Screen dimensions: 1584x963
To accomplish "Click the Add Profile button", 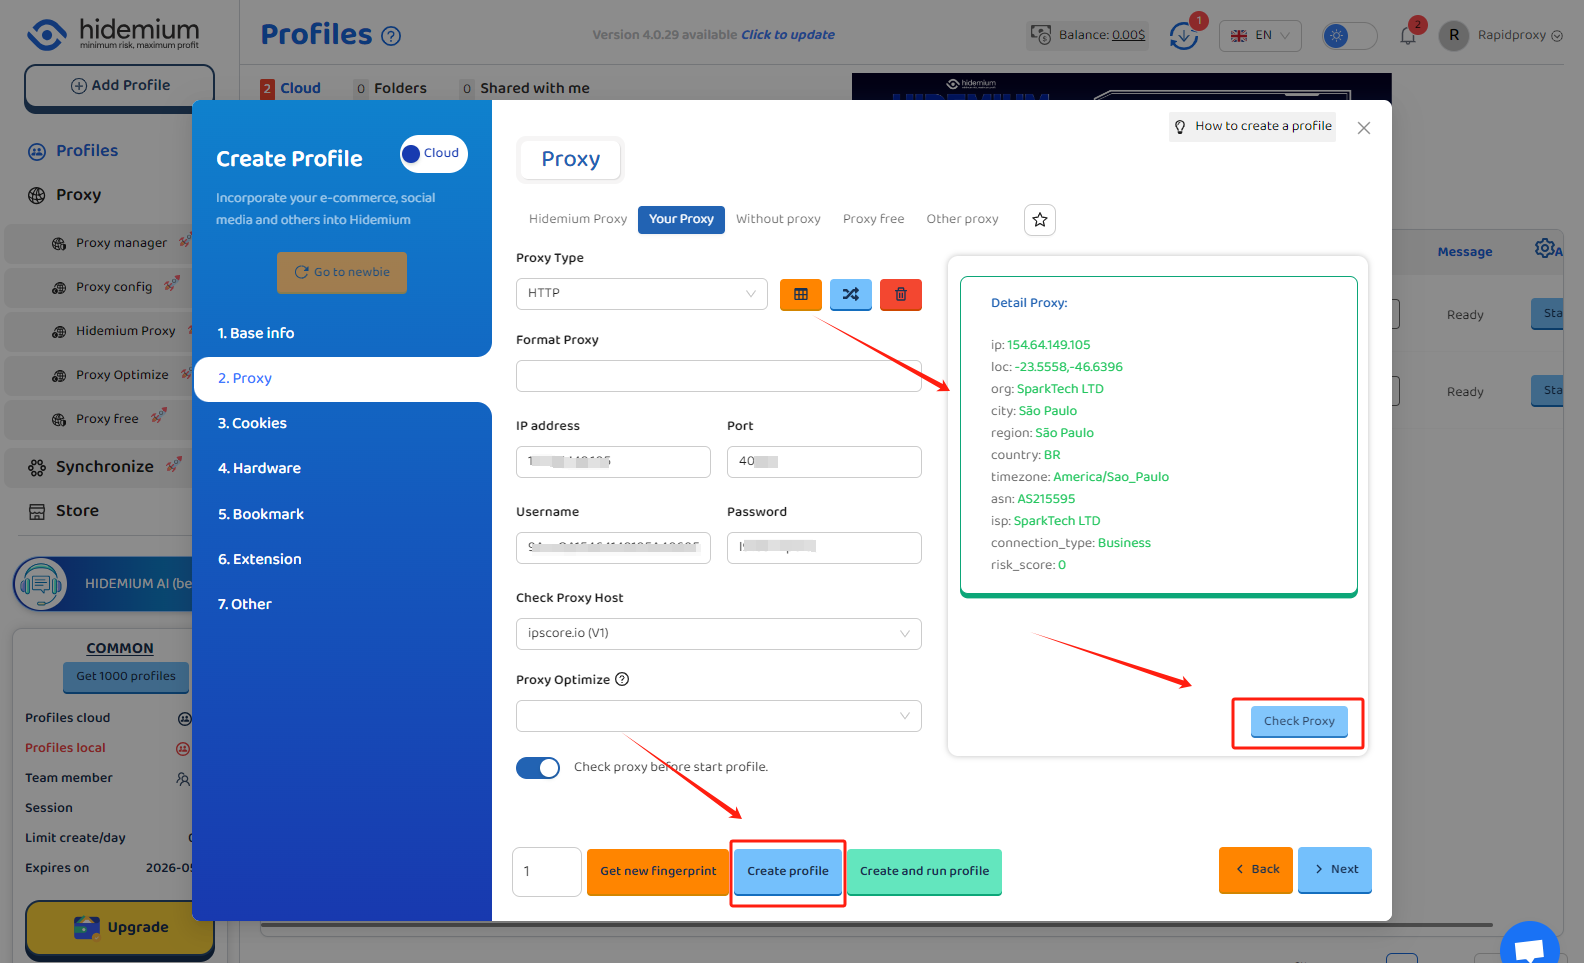I will (119, 87).
